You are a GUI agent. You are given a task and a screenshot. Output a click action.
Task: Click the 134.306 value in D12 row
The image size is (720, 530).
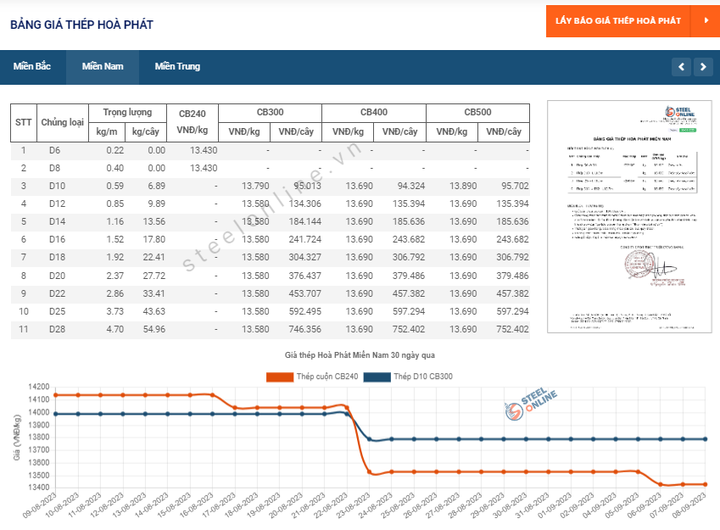click(x=305, y=204)
